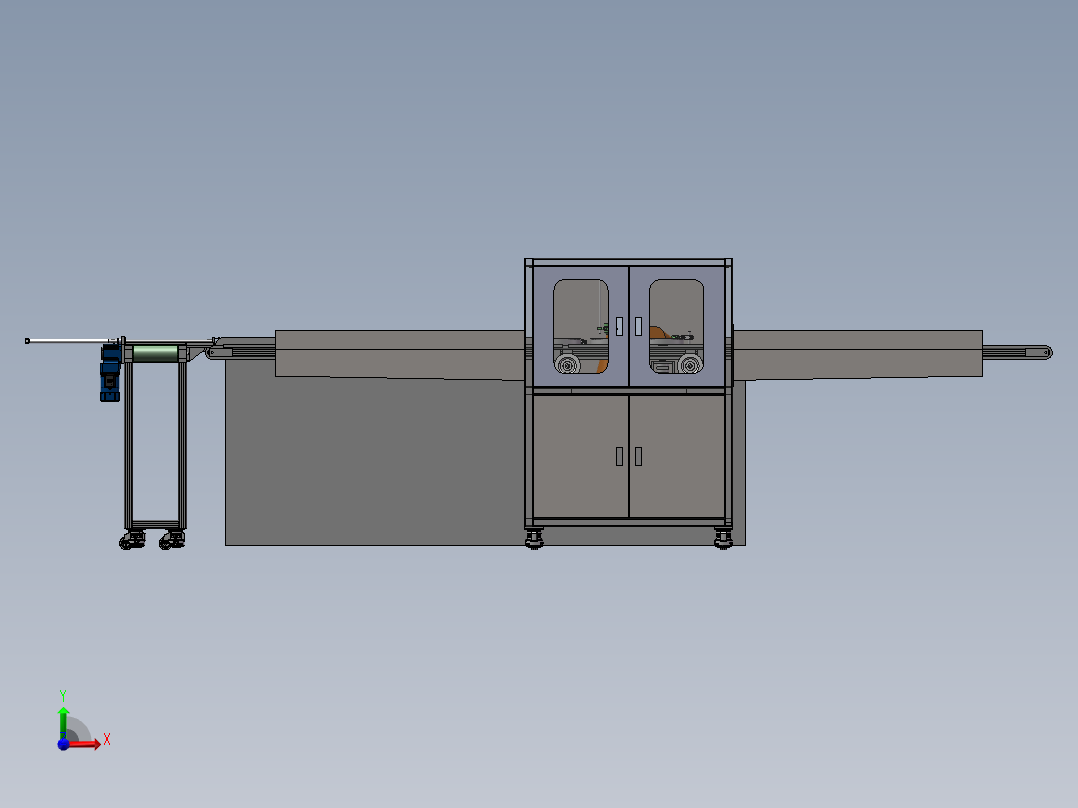Select the lower left cabinet door panel

click(581, 457)
